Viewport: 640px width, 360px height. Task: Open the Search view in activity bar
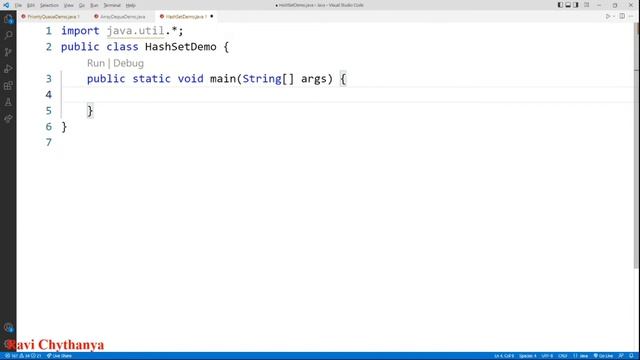(8, 36)
